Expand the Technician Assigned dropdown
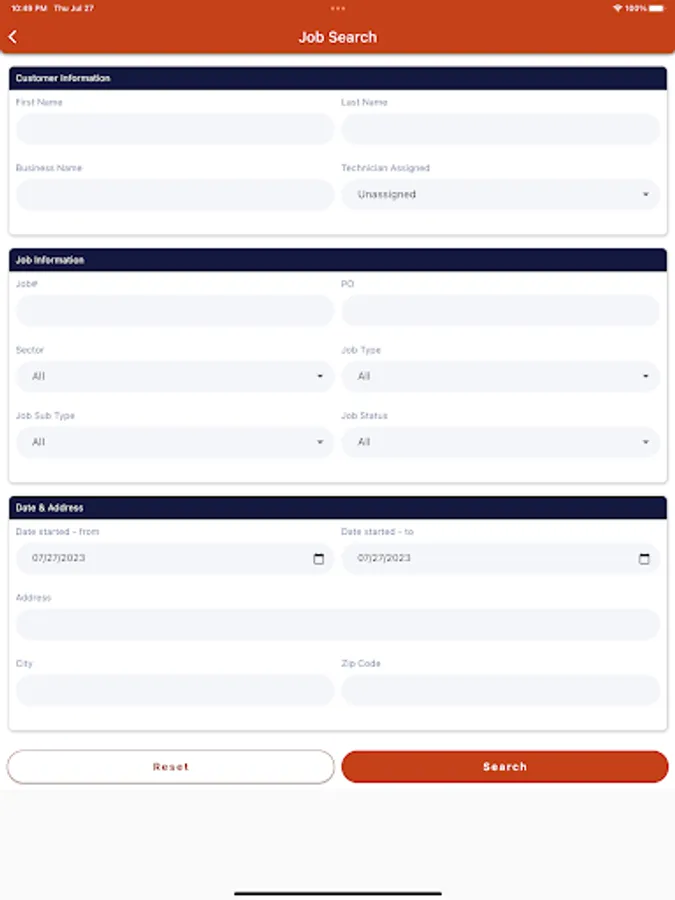 point(500,195)
